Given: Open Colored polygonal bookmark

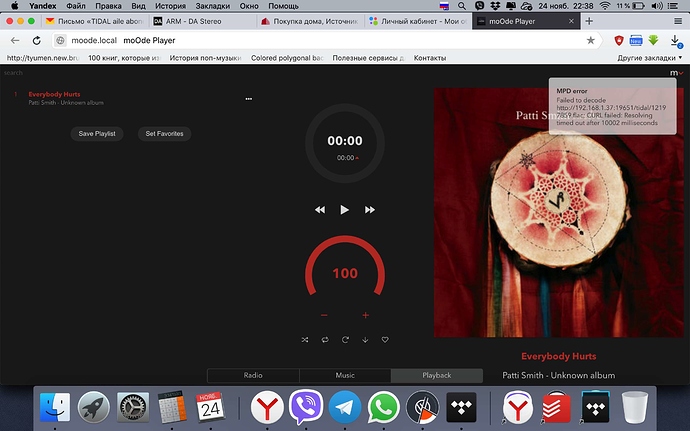Looking at the screenshot, I should coord(287,58).
